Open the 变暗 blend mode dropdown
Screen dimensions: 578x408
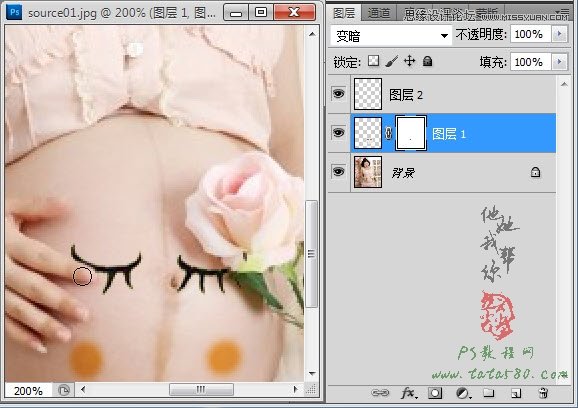[x=391, y=36]
